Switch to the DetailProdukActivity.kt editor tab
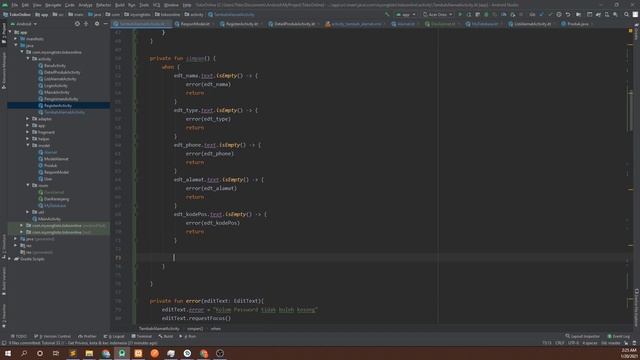This screenshot has height=360, width=640. pyautogui.click(x=294, y=24)
